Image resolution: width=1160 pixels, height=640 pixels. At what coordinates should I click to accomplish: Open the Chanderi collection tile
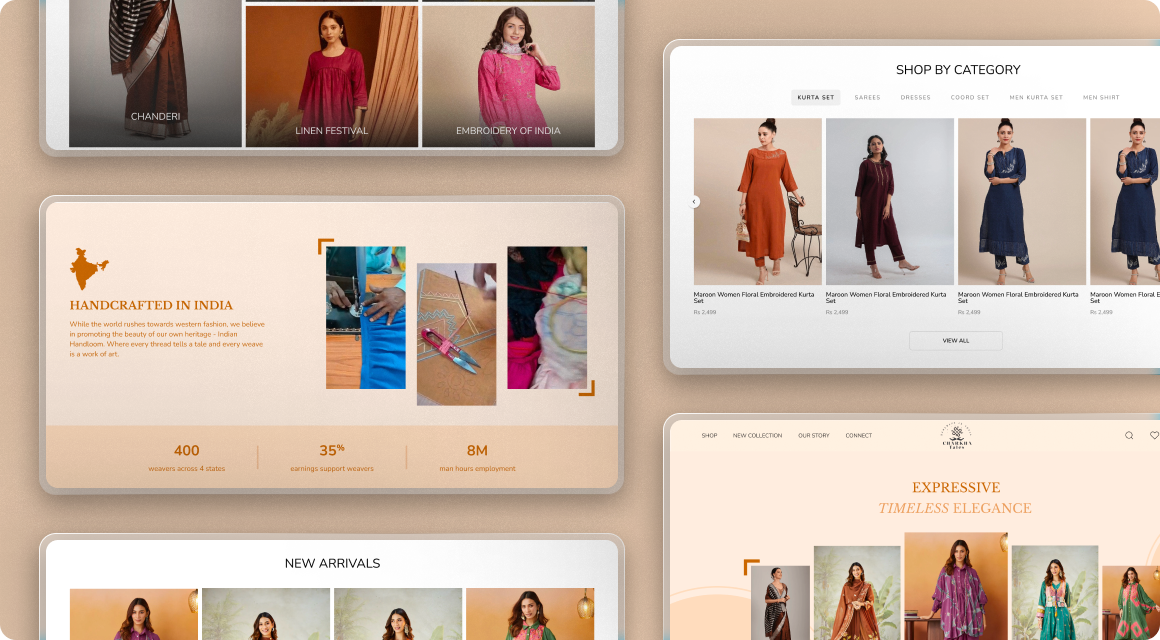pyautogui.click(x=155, y=73)
